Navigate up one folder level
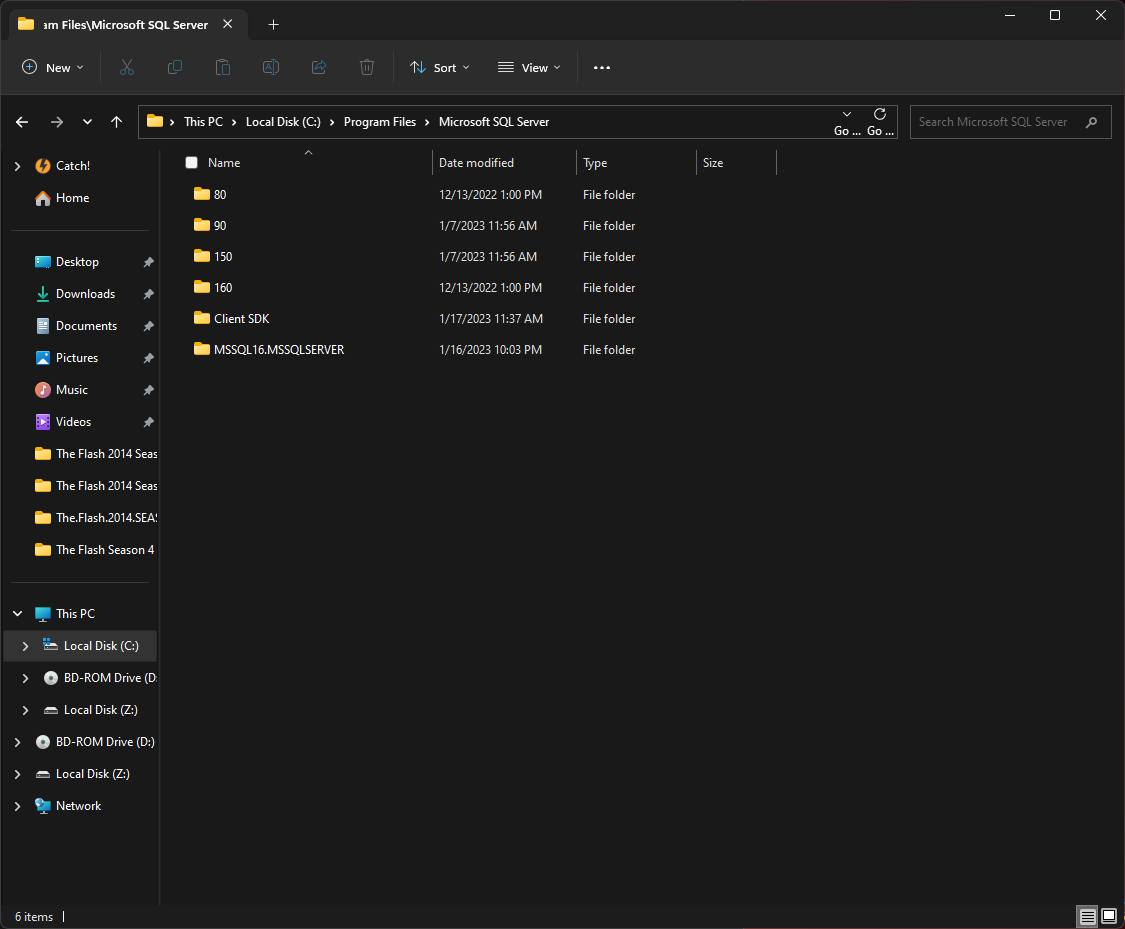 (117, 121)
